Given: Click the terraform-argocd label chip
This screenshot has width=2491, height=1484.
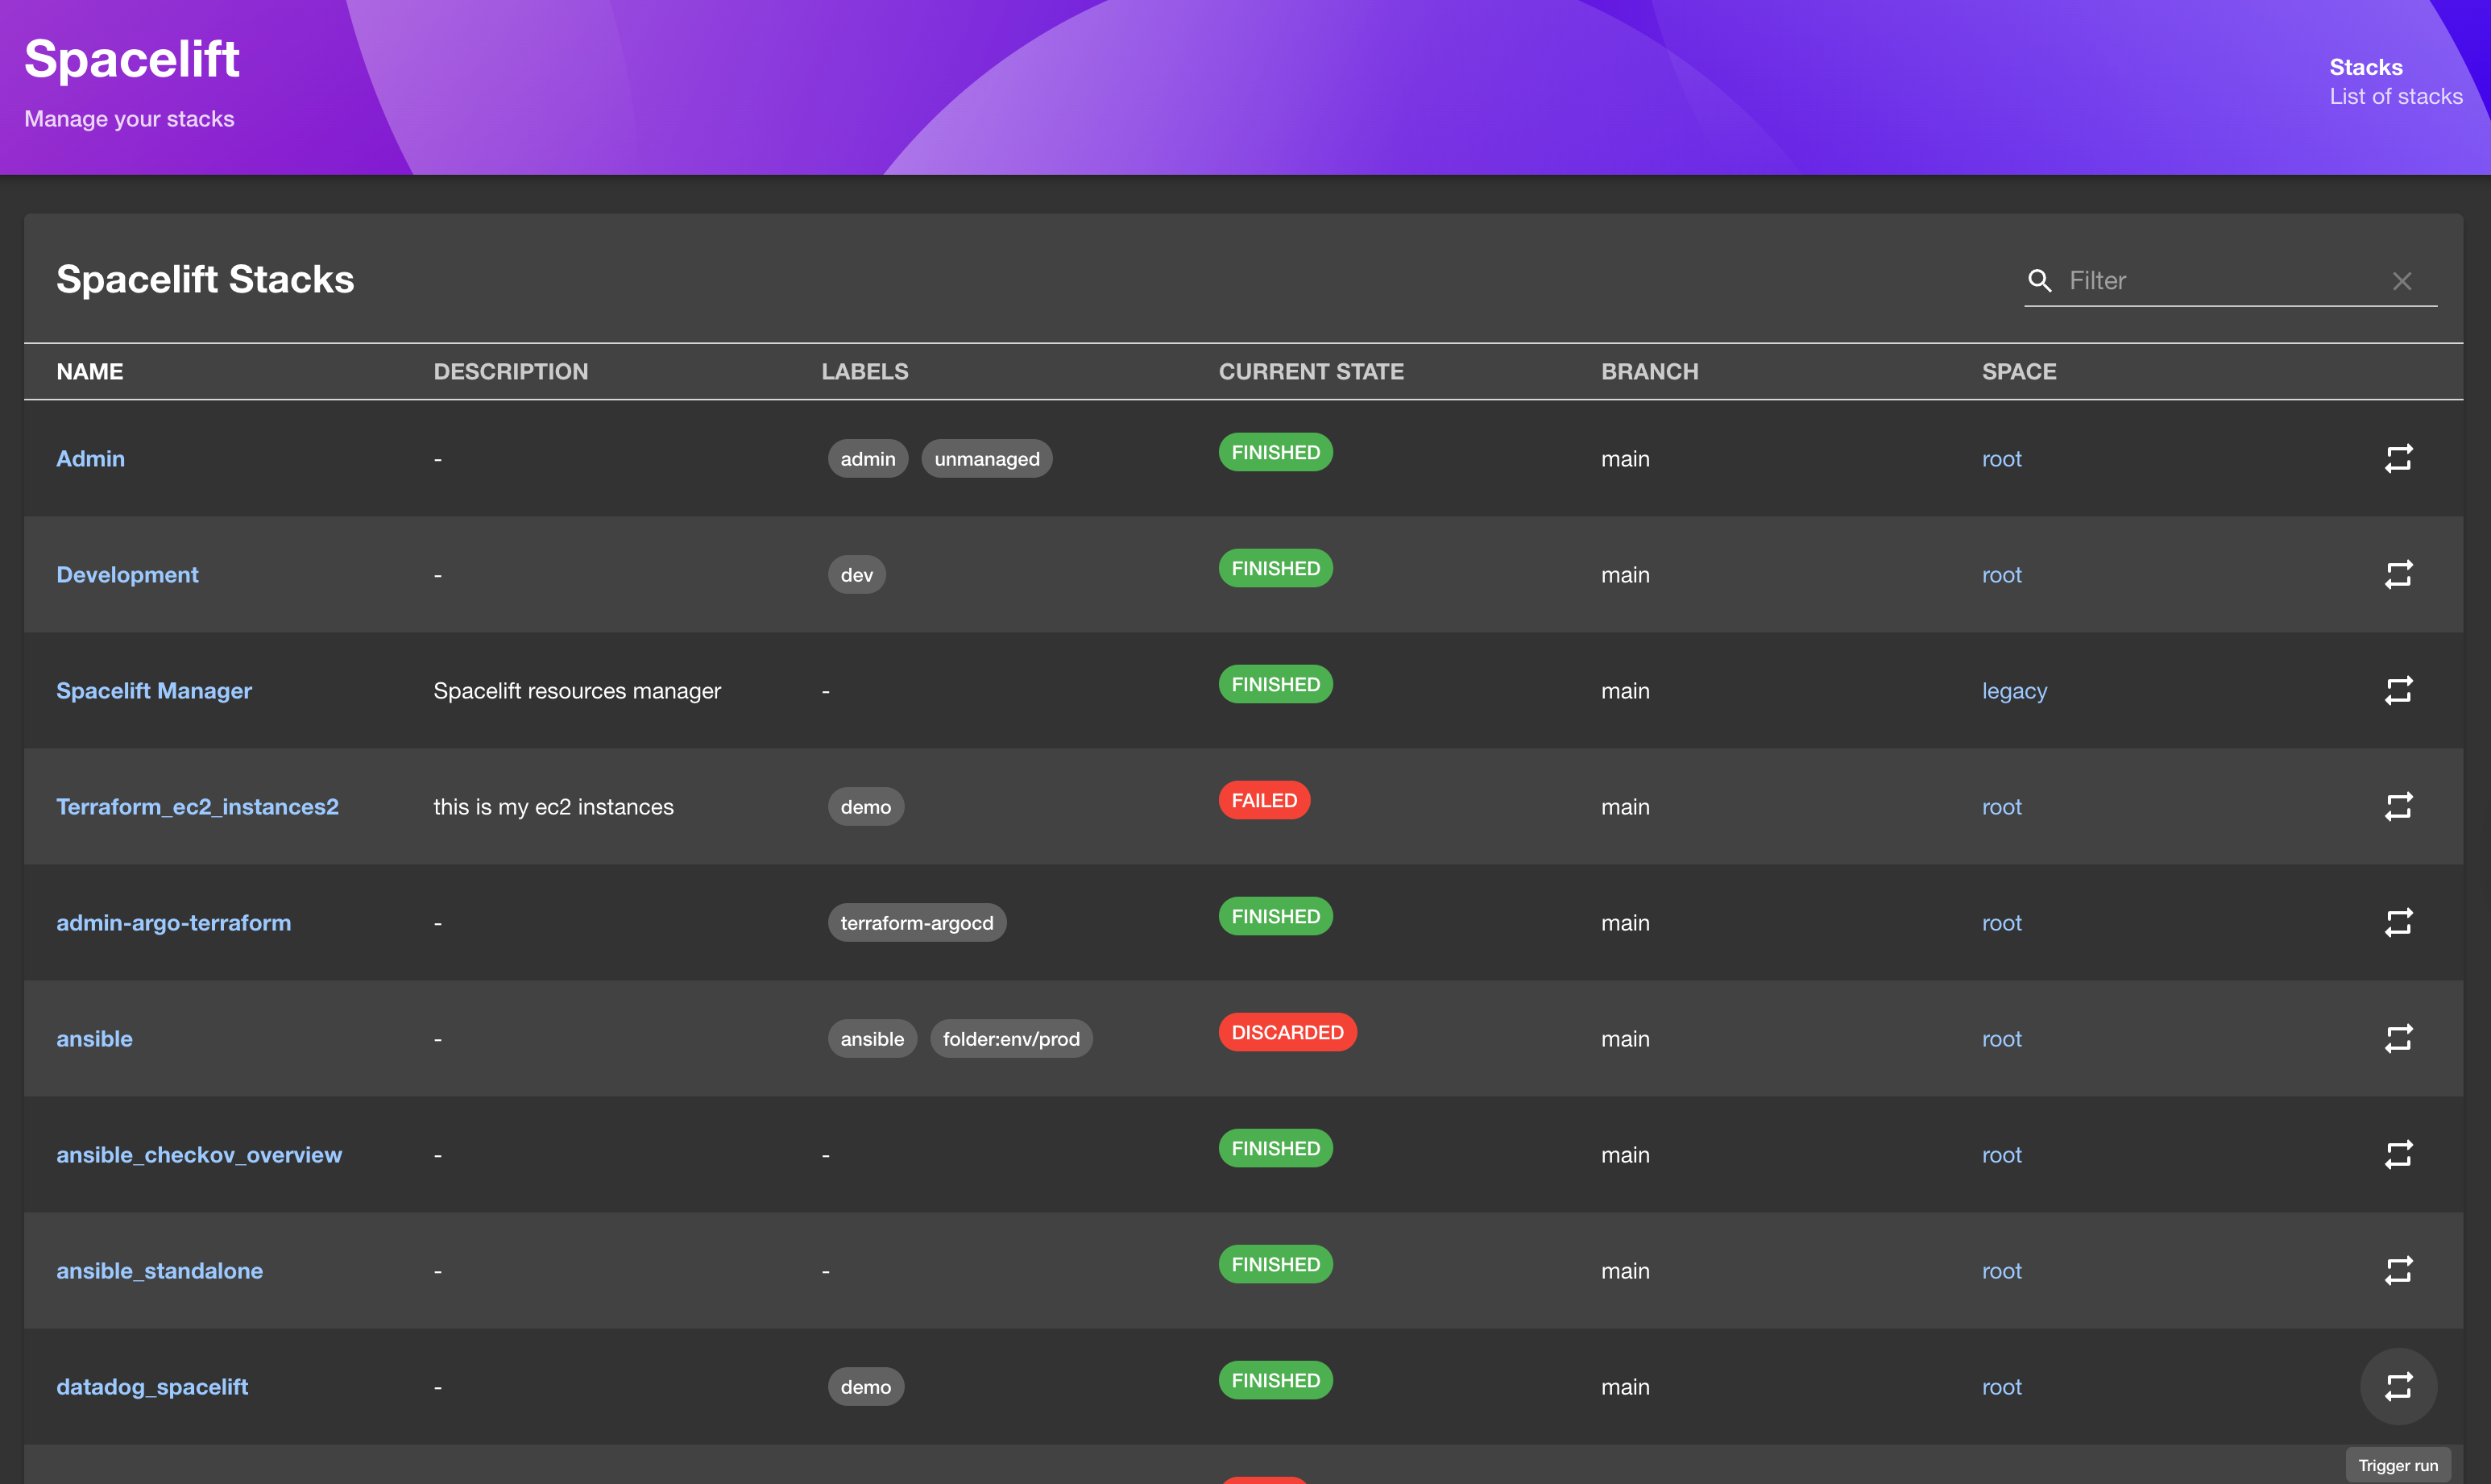Looking at the screenshot, I should click(x=916, y=922).
